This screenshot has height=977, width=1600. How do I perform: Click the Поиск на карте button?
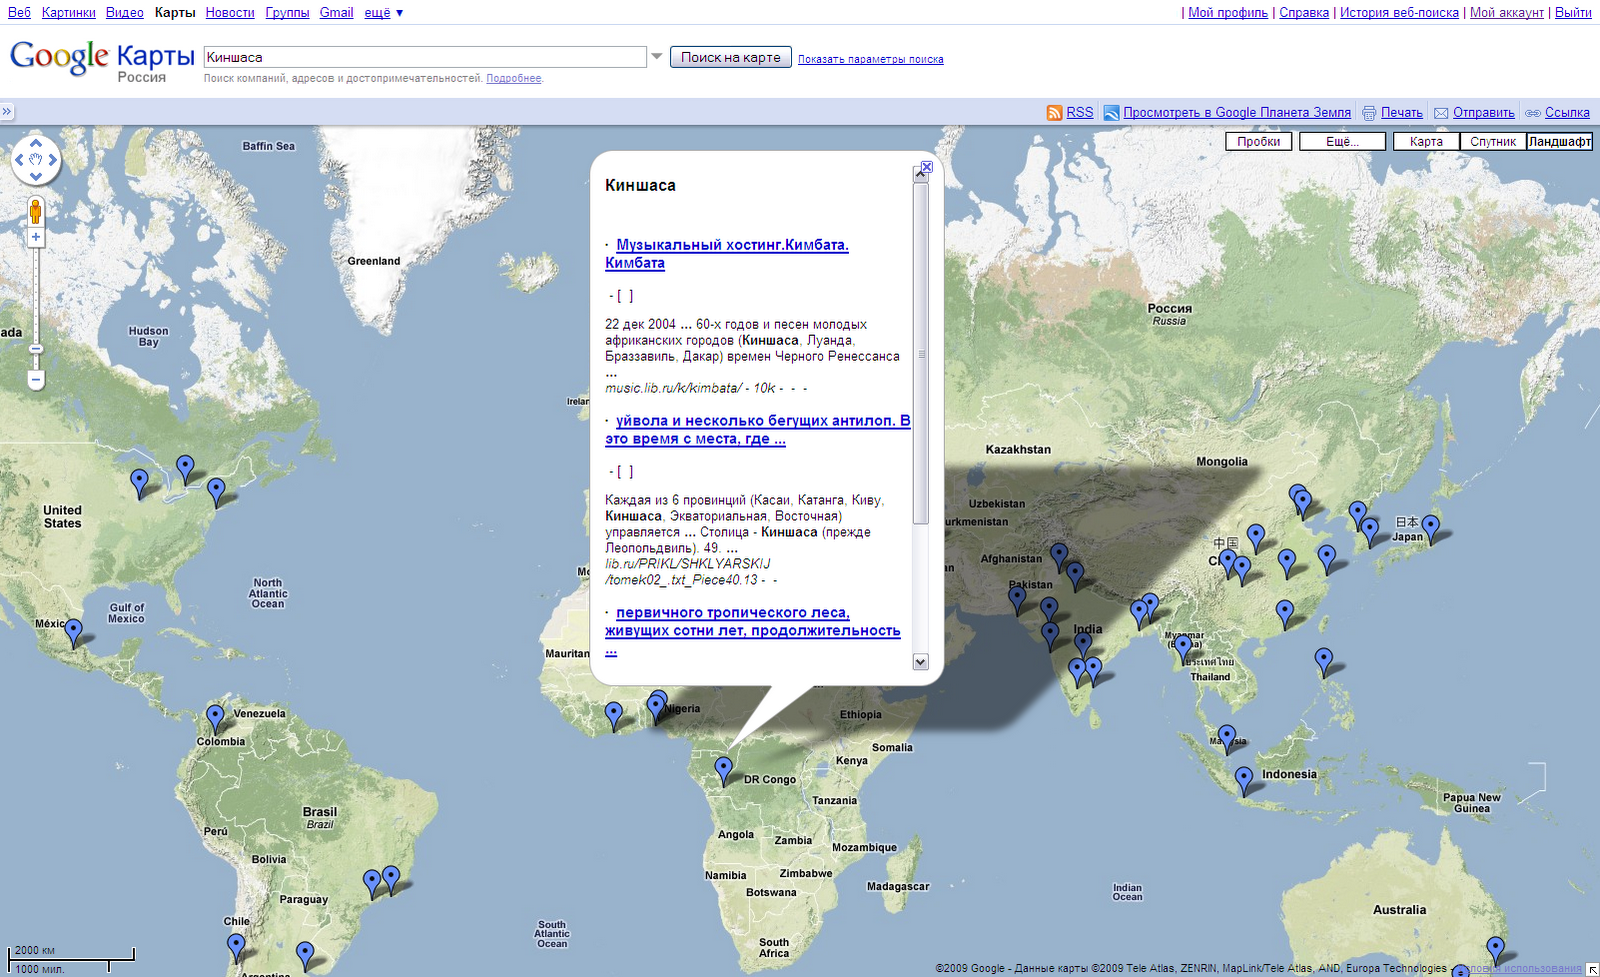(731, 57)
